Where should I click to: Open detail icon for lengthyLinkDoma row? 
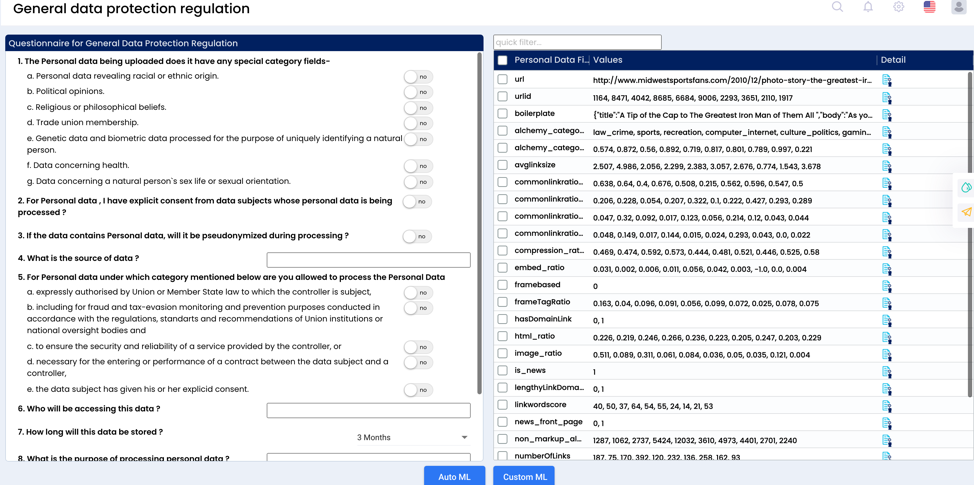pos(887,389)
